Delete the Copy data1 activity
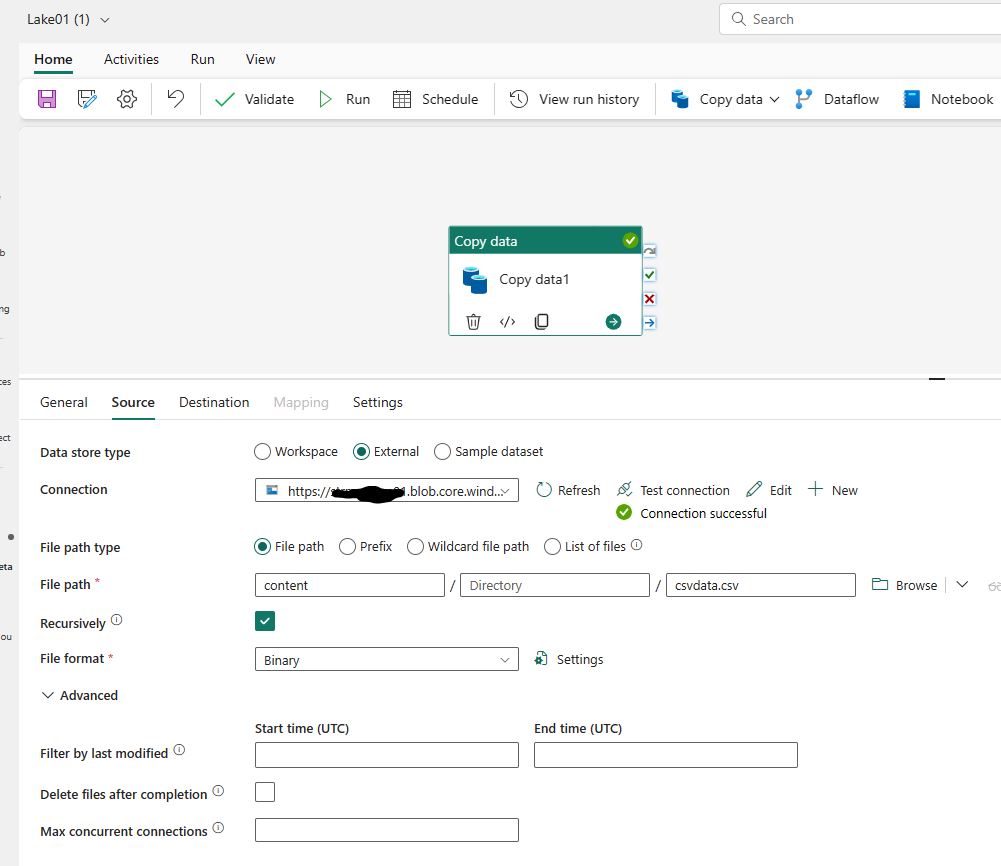This screenshot has height=866, width=1001. tap(473, 322)
